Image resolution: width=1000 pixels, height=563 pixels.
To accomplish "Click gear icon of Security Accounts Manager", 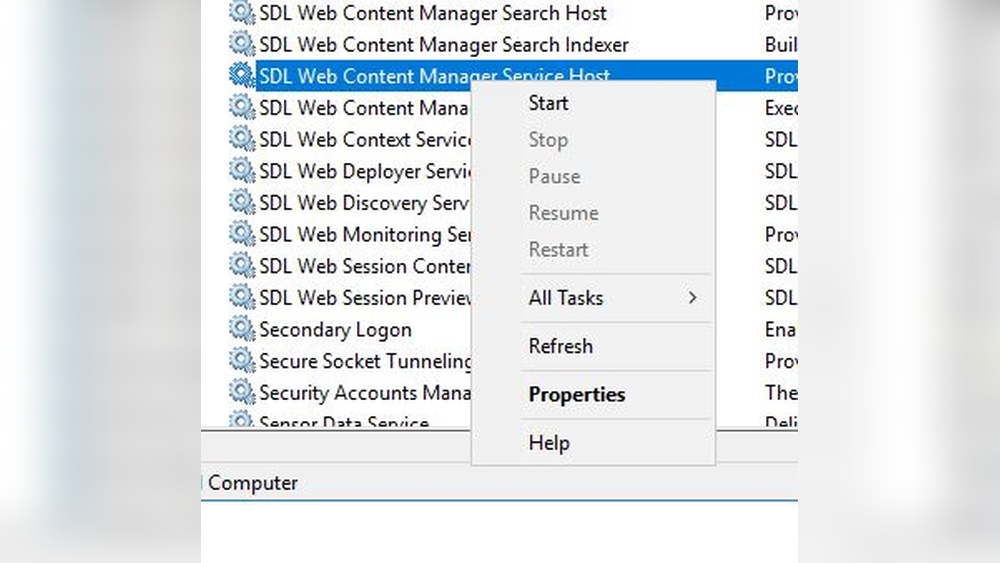I will [242, 392].
